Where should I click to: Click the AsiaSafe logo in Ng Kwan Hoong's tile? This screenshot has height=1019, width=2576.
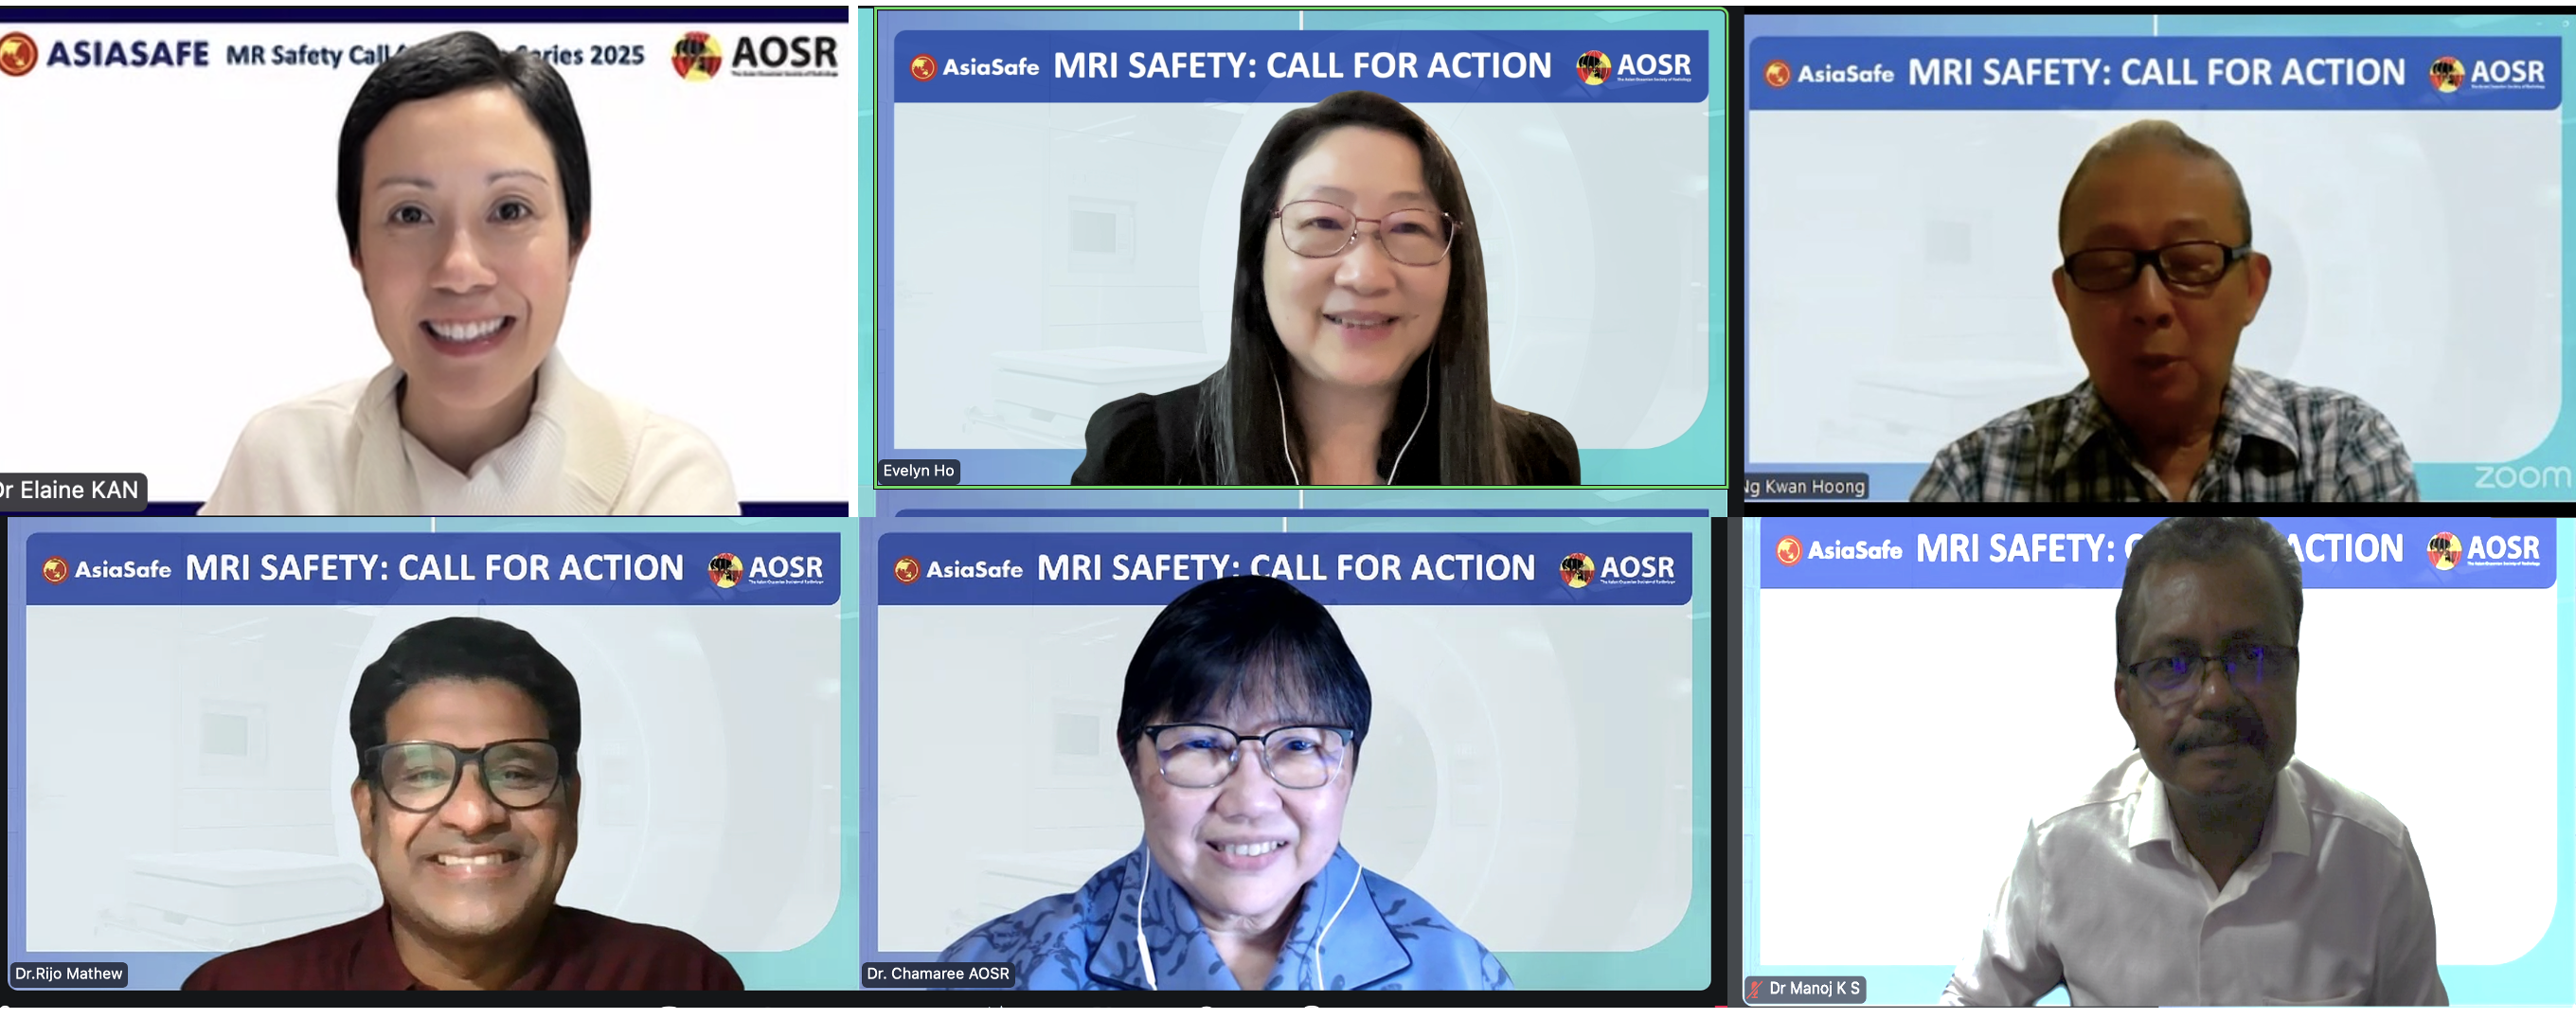click(x=1829, y=73)
